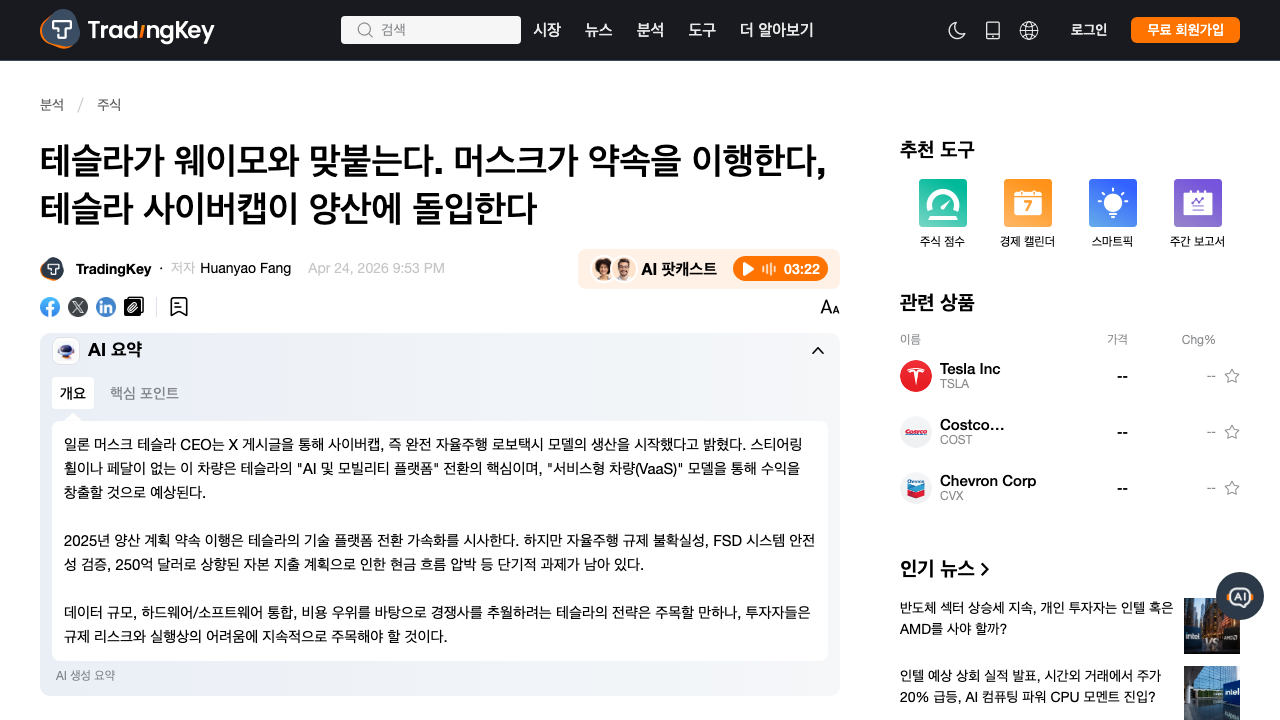
Task: Open Chevron Corp CVX stock
Action: 988,488
